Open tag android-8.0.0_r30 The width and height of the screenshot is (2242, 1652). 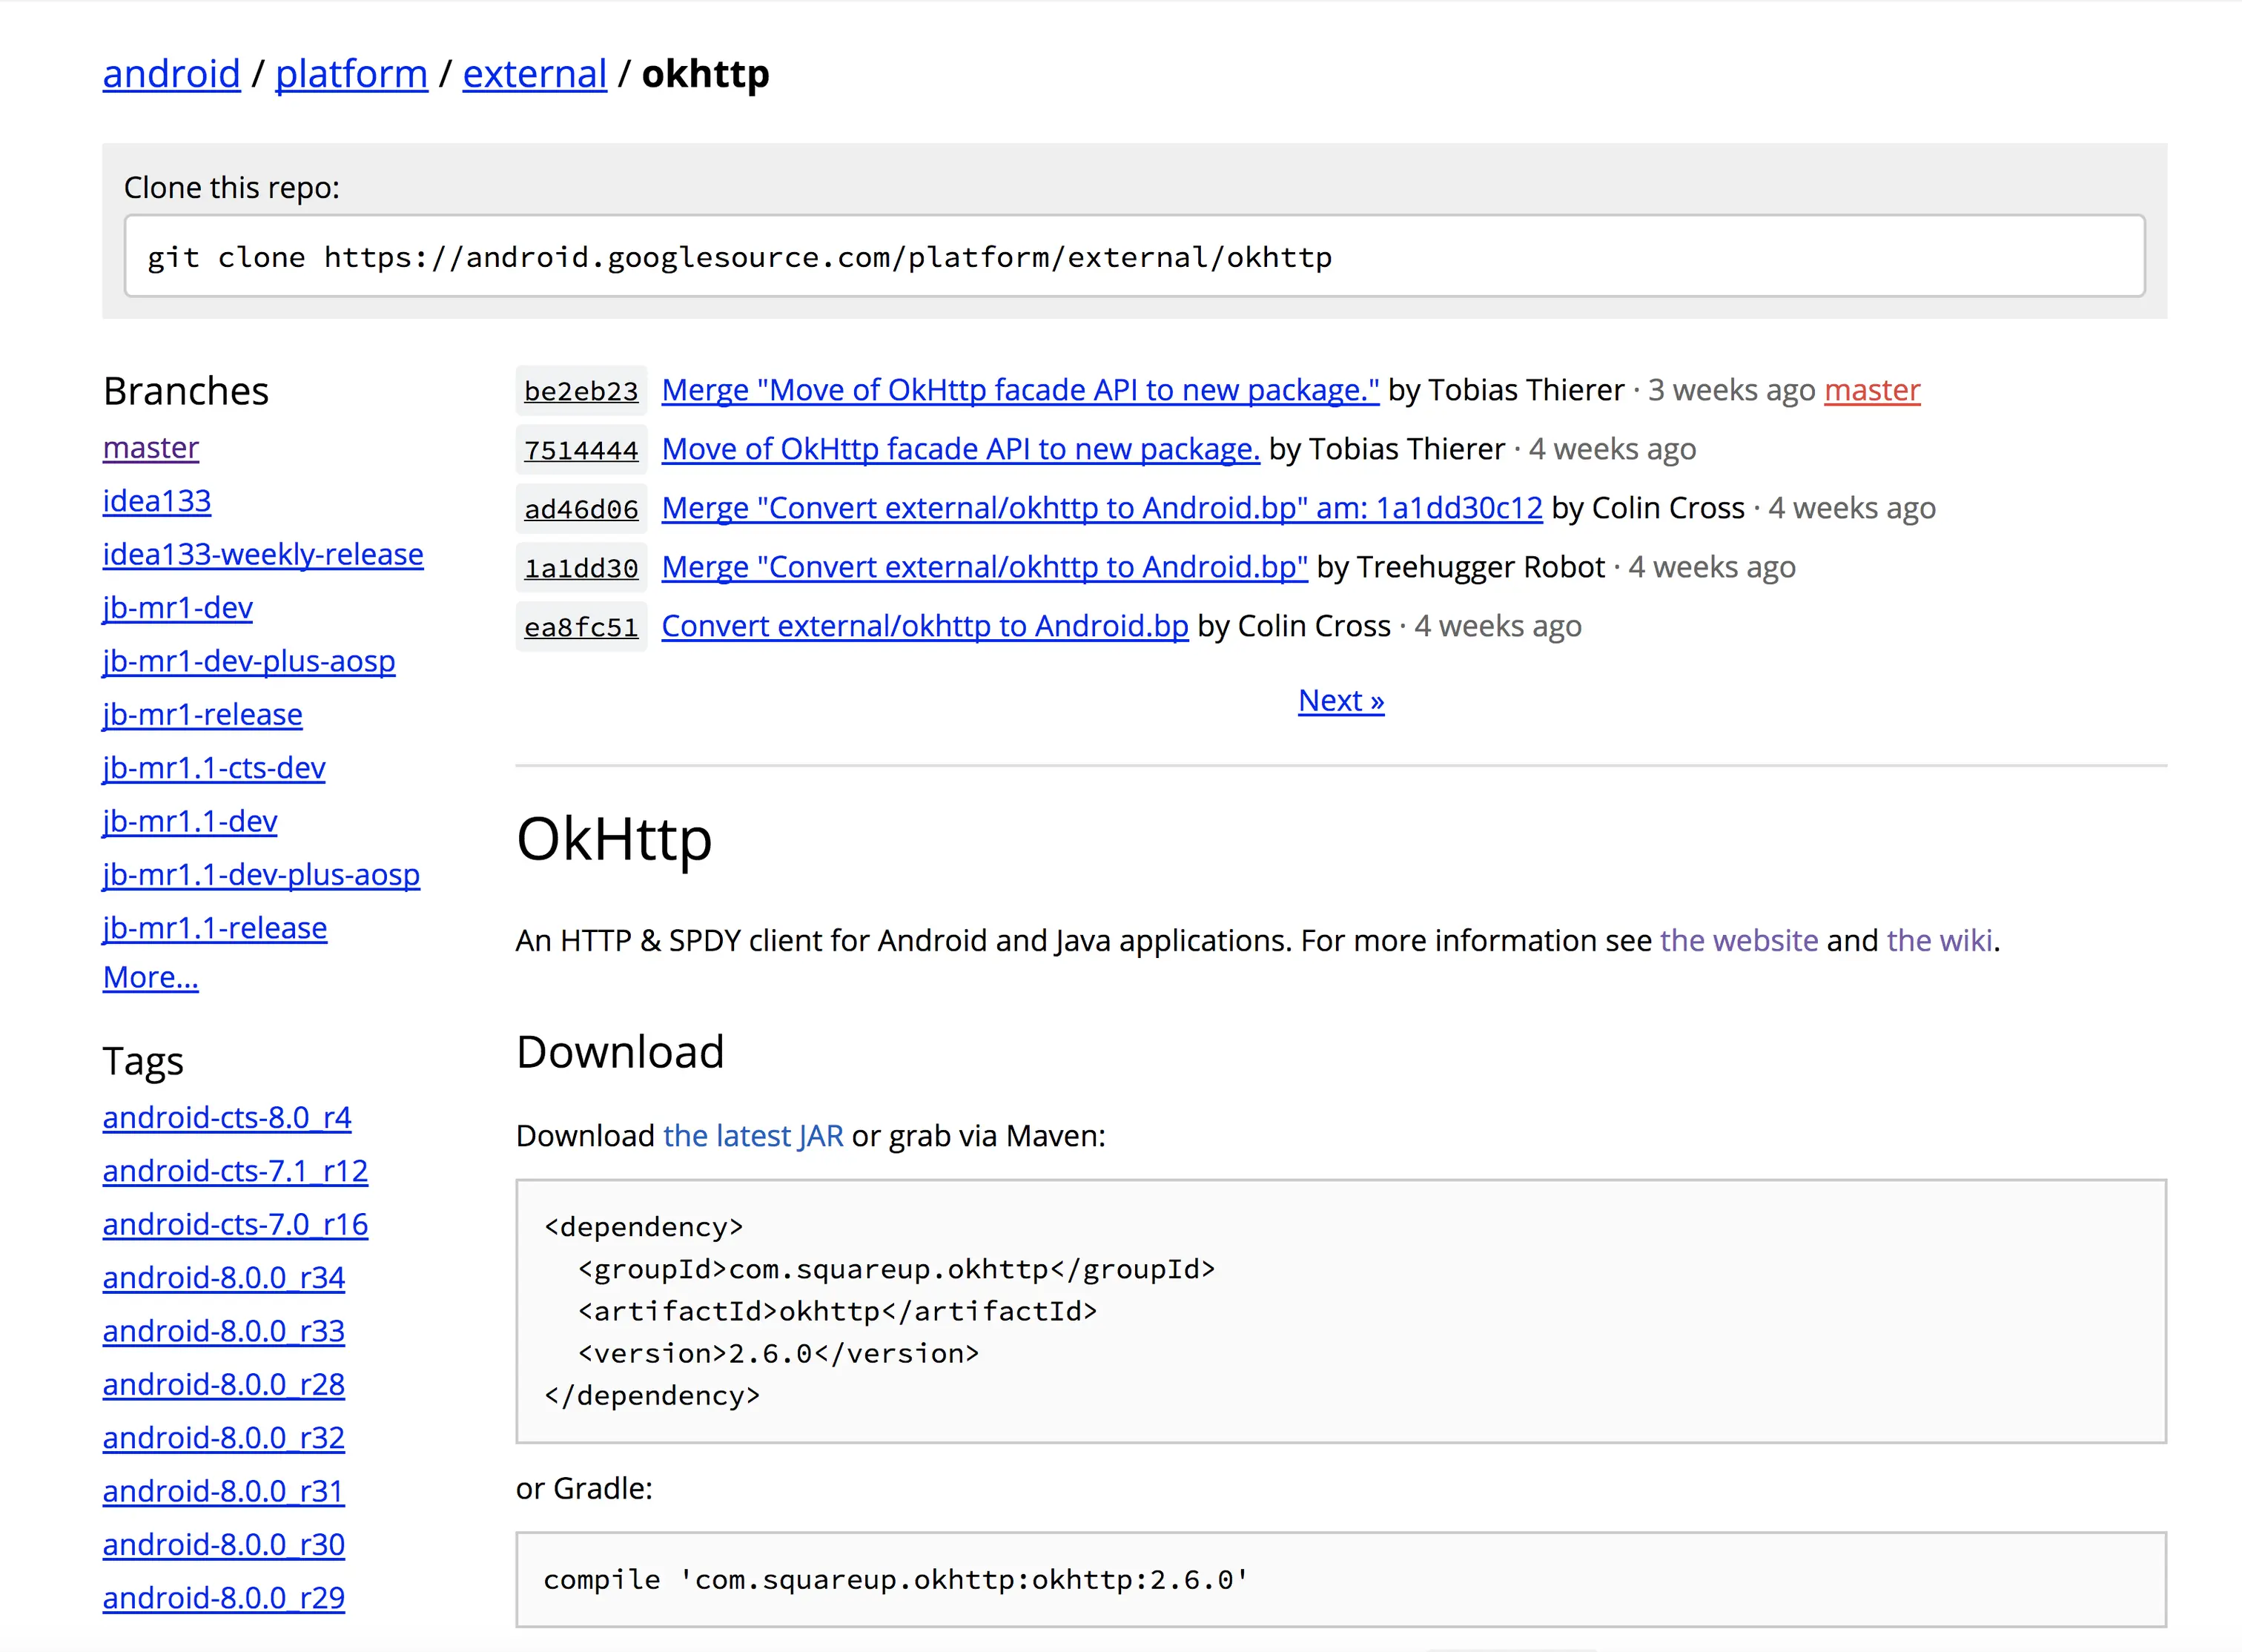pos(224,1544)
